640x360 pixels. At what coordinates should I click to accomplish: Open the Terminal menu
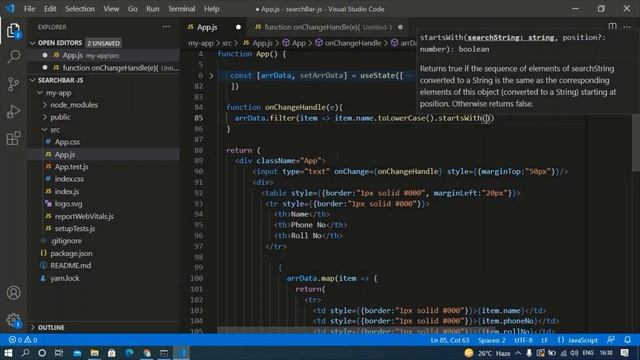tap(181, 9)
